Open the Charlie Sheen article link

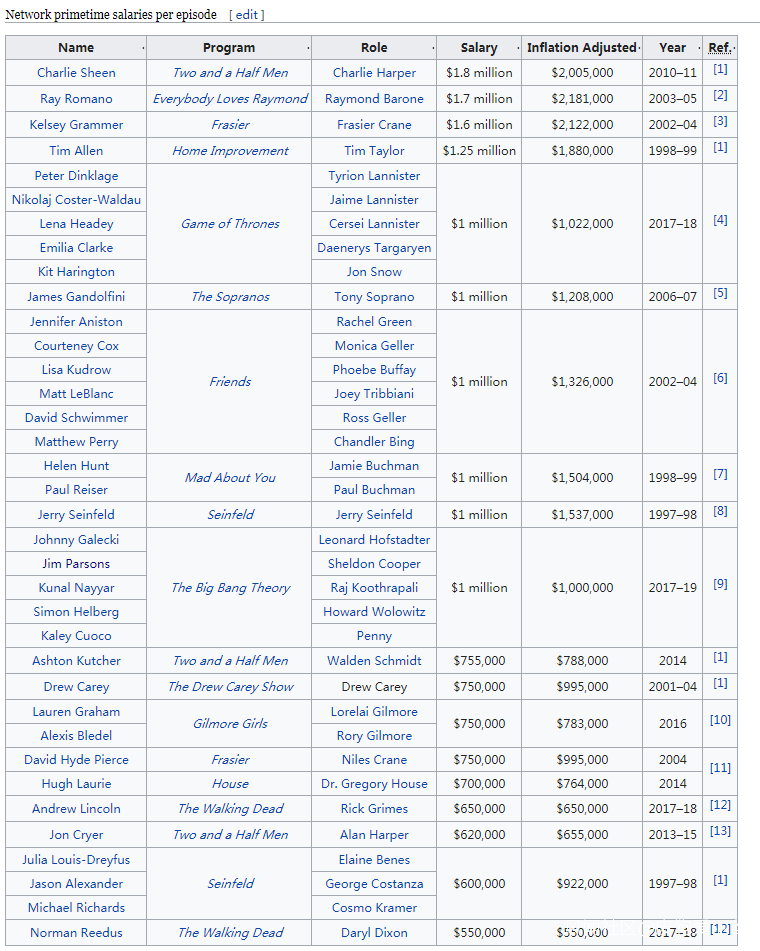(x=76, y=73)
